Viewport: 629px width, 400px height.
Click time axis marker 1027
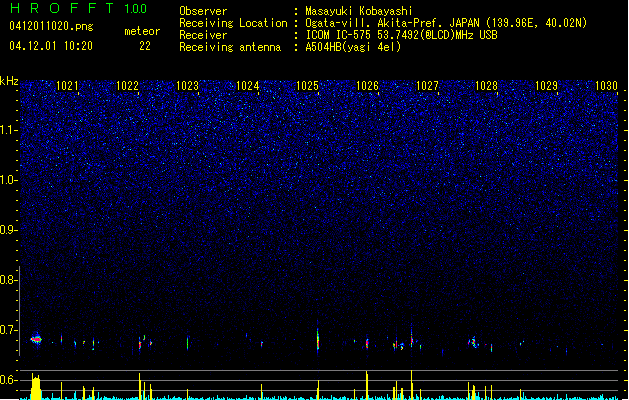[x=427, y=85]
